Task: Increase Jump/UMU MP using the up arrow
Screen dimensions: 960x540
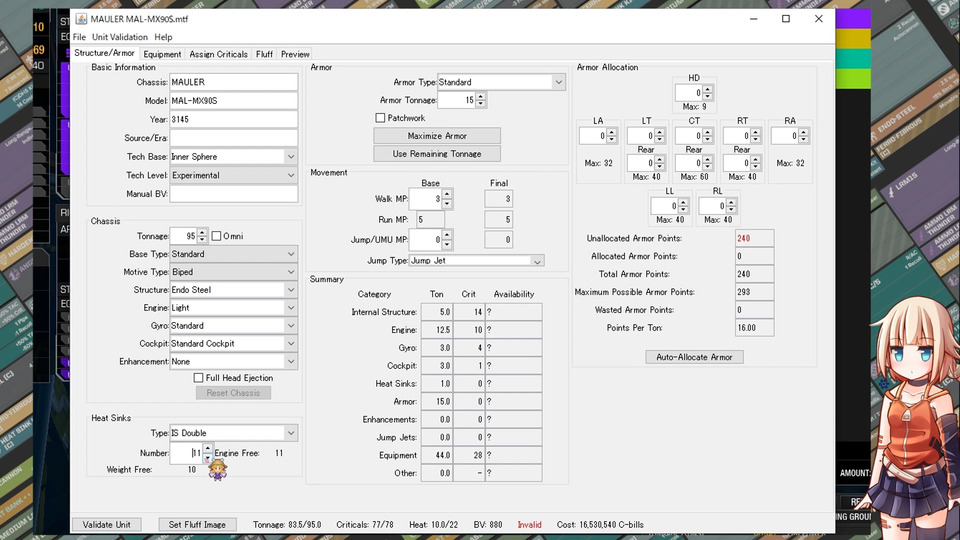Action: pos(447,236)
